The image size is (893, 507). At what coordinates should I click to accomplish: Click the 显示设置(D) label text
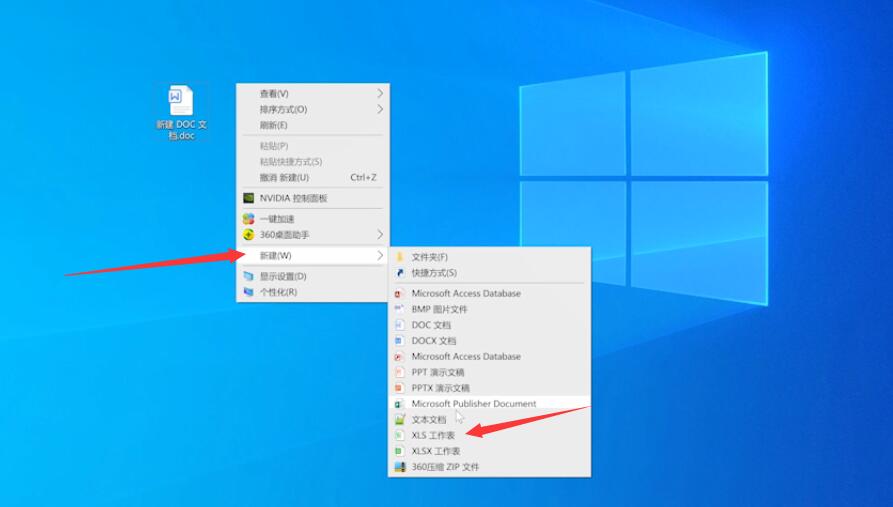point(283,276)
